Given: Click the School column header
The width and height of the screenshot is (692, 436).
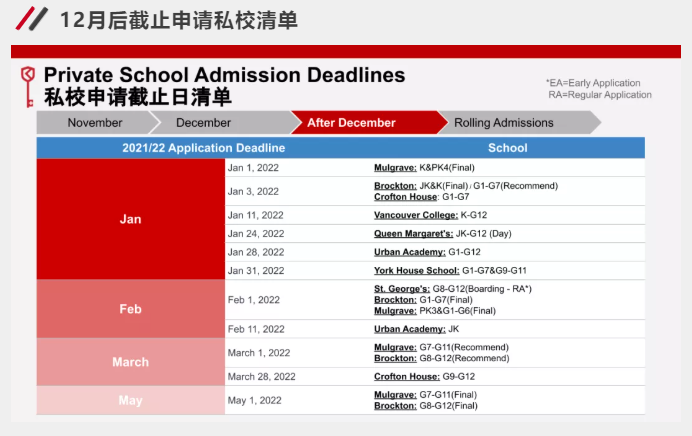Looking at the screenshot, I should pos(507,148).
